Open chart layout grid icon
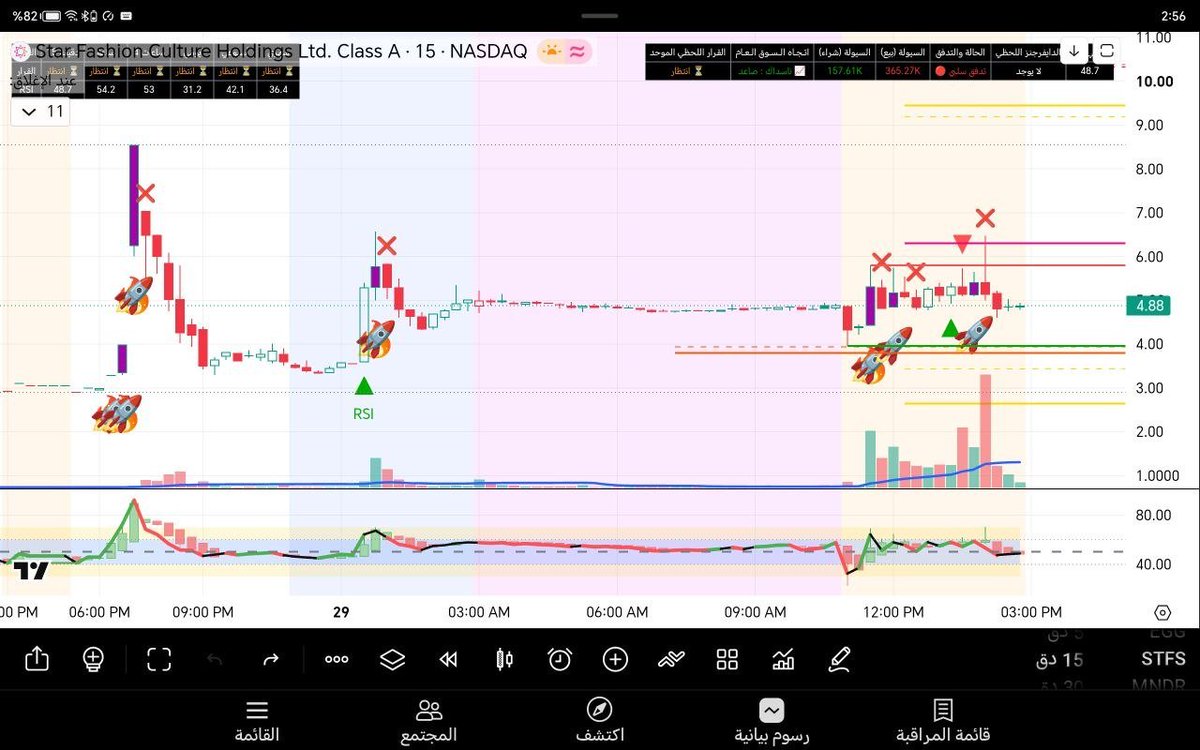Viewport: 1200px width, 750px height. [x=727, y=659]
